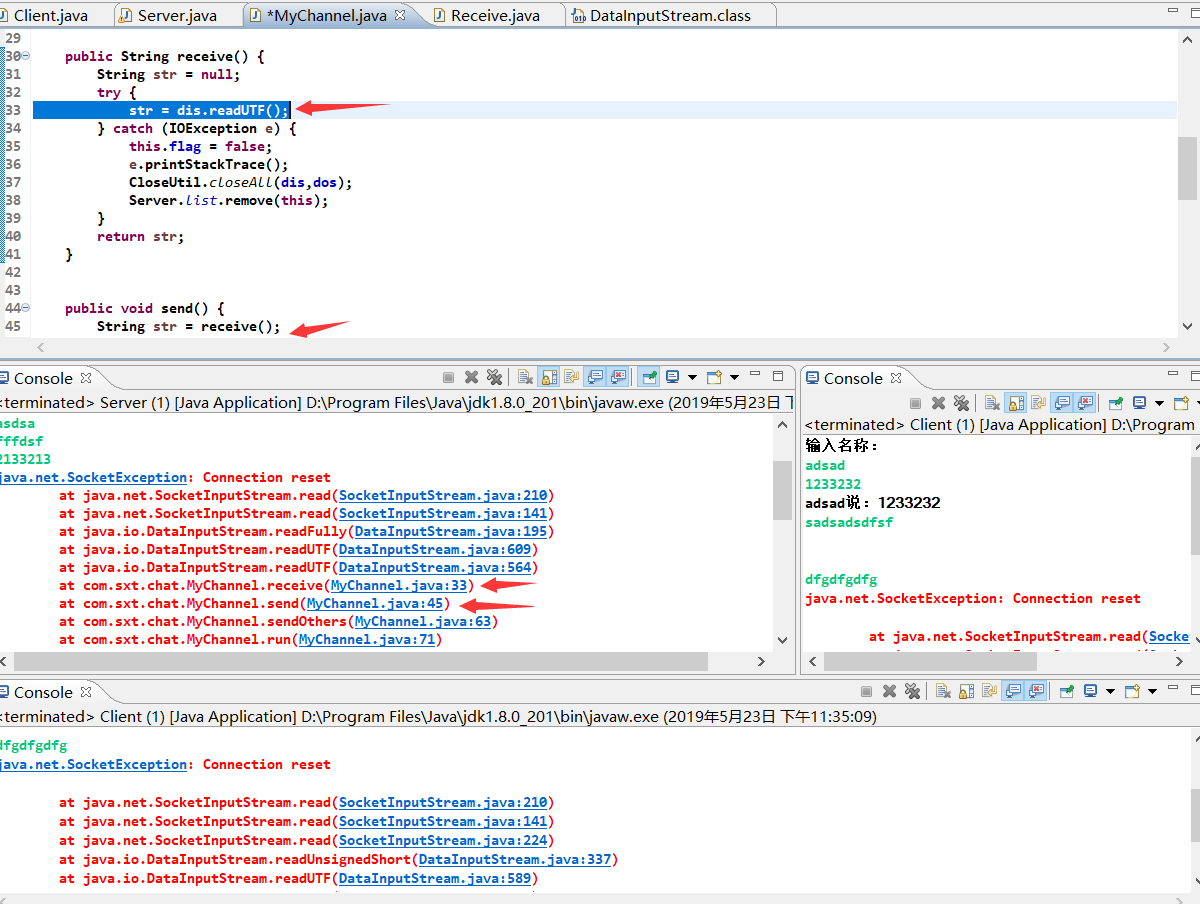Toggle Scroll Lock in bottom Client console

966,691
